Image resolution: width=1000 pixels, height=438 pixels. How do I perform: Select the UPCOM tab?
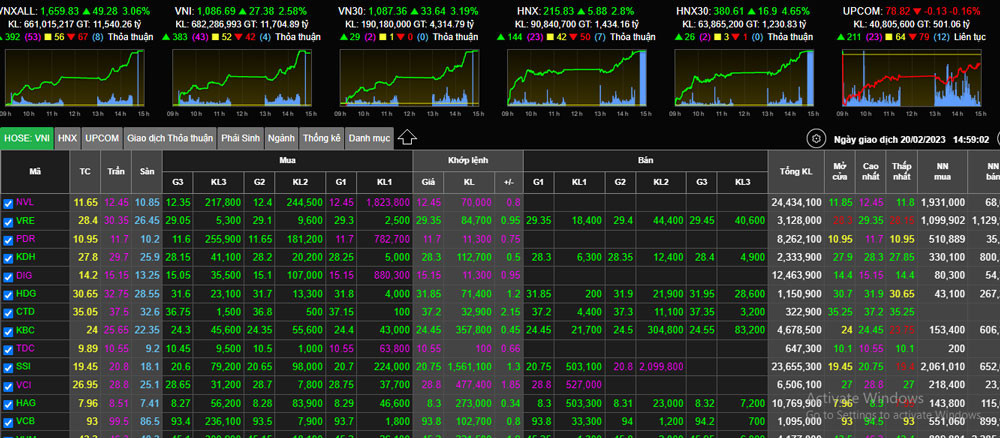pyautogui.click(x=102, y=138)
